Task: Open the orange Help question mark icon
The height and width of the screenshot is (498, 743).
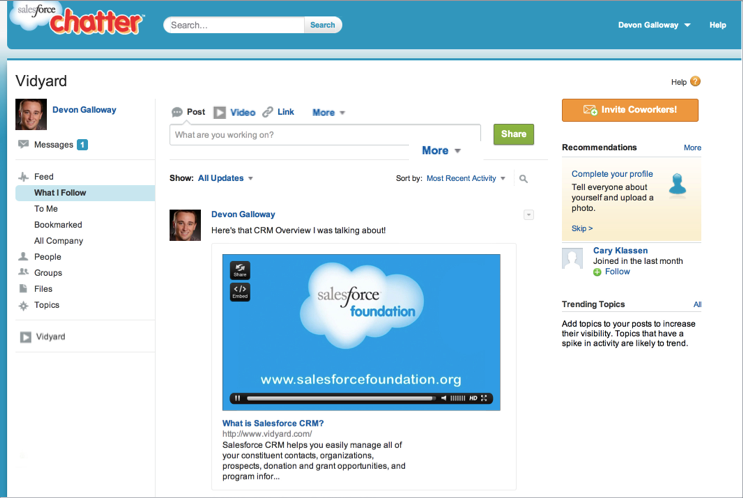Action: pos(695,81)
